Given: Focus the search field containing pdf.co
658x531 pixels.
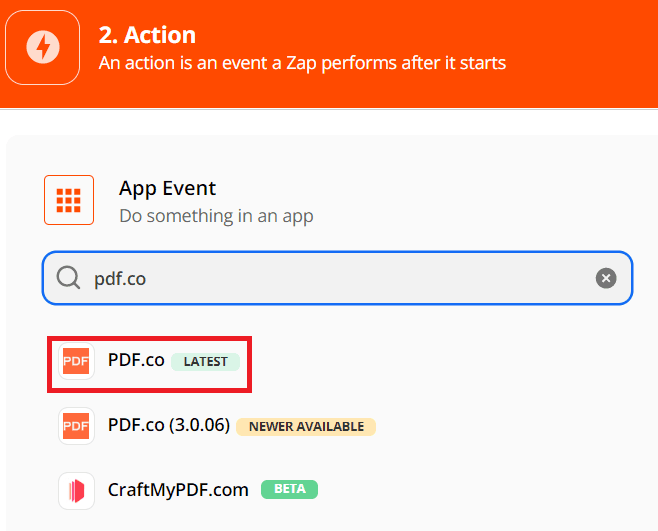Looking at the screenshot, I should coord(340,278).
